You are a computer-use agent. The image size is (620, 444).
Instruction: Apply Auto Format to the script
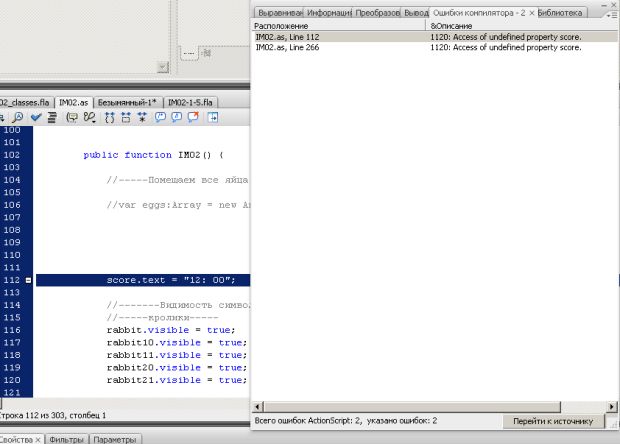click(52, 117)
